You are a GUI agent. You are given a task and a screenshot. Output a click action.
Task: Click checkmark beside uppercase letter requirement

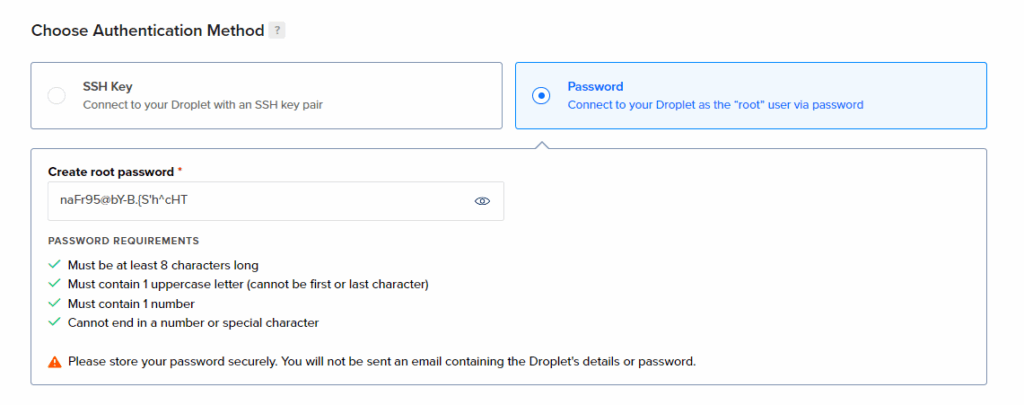coord(54,284)
